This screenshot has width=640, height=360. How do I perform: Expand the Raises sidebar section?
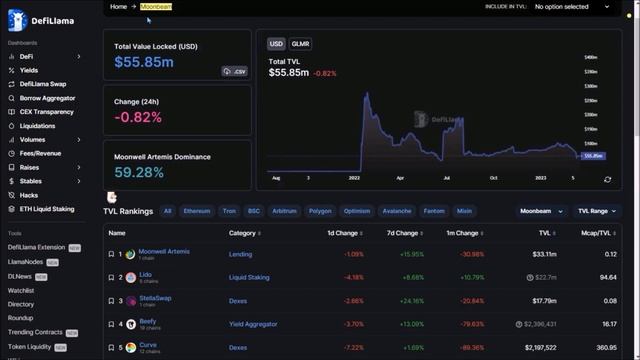[79, 168]
